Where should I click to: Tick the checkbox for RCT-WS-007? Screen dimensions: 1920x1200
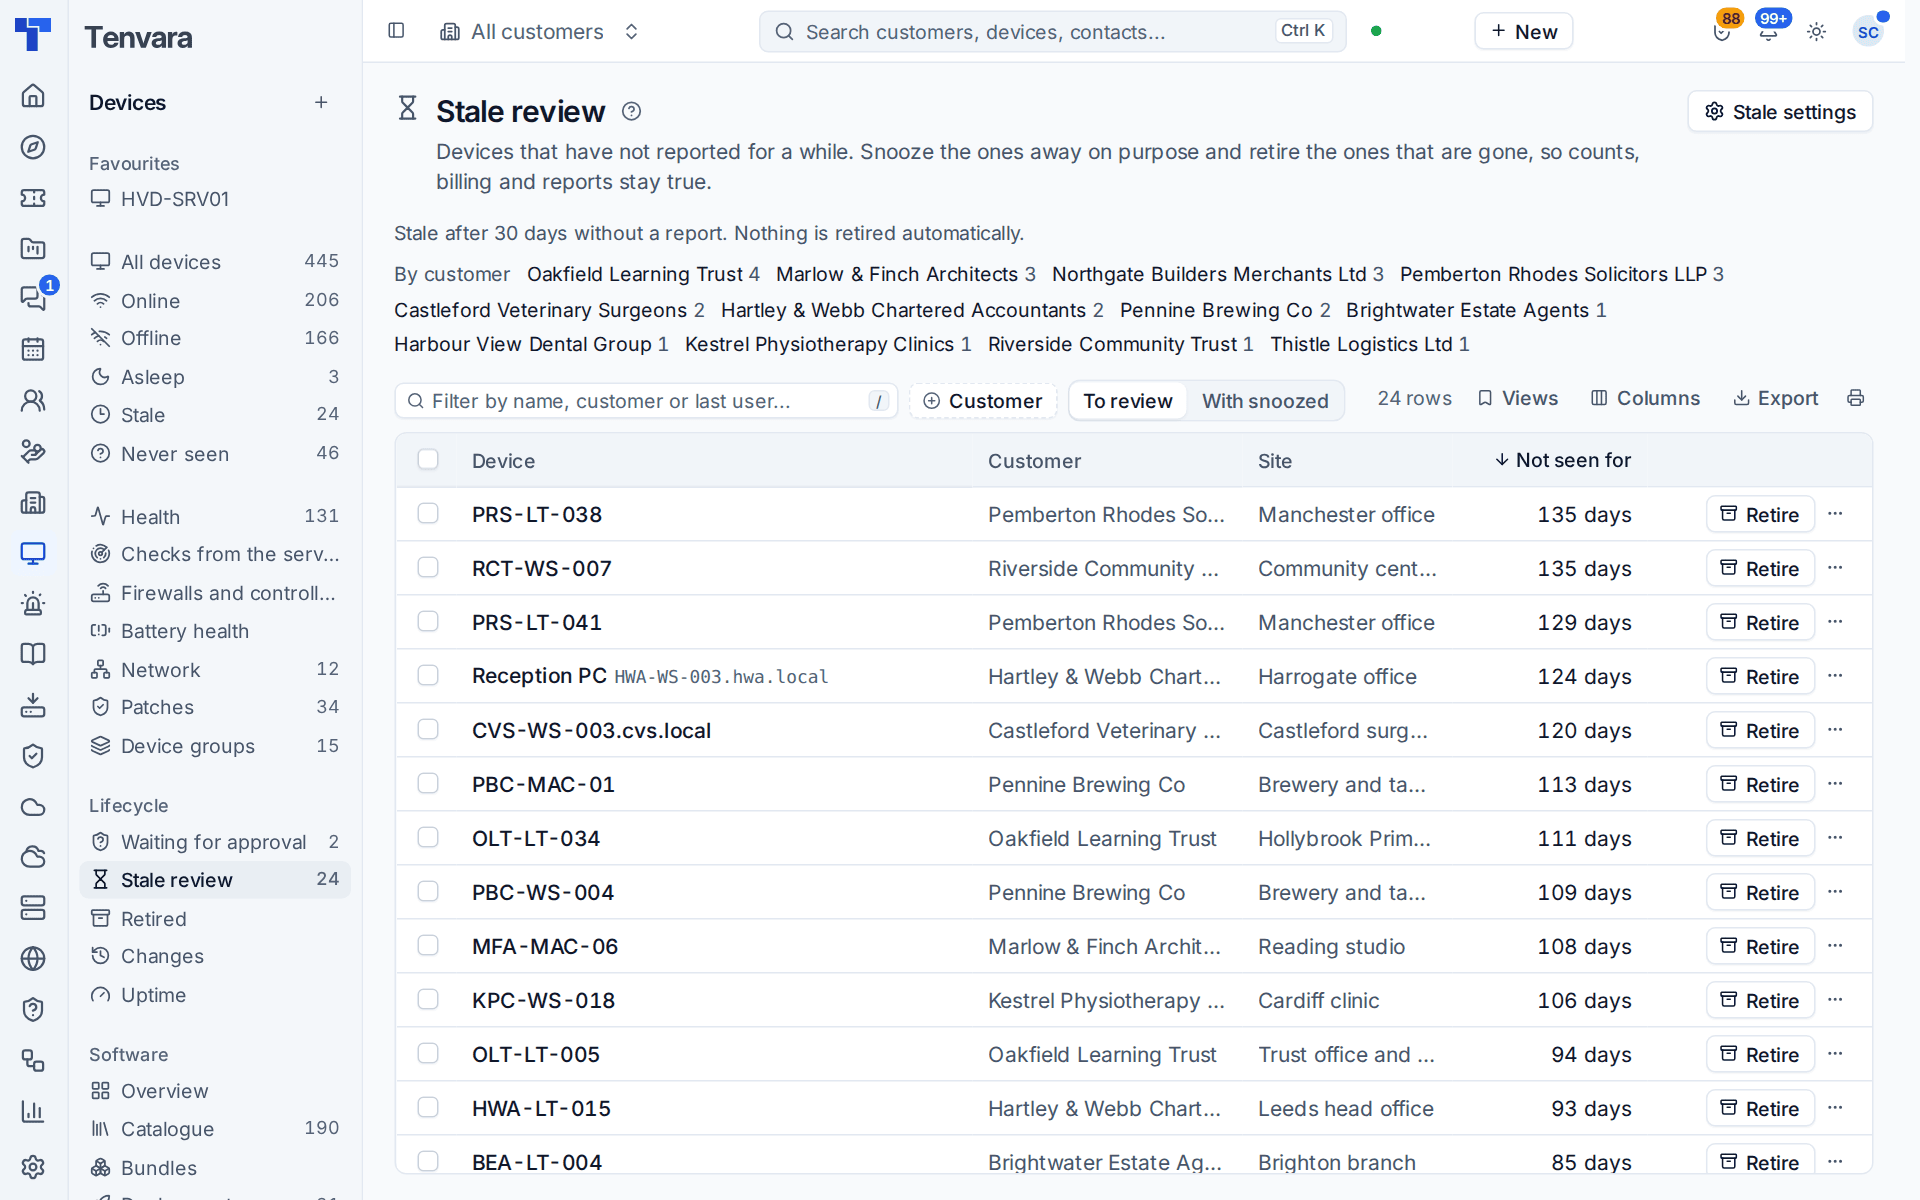click(x=428, y=567)
